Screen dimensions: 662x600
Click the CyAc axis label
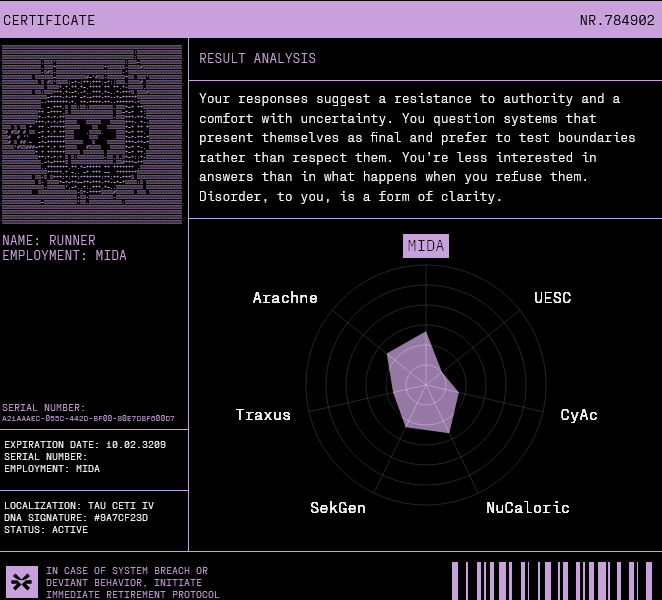point(579,415)
